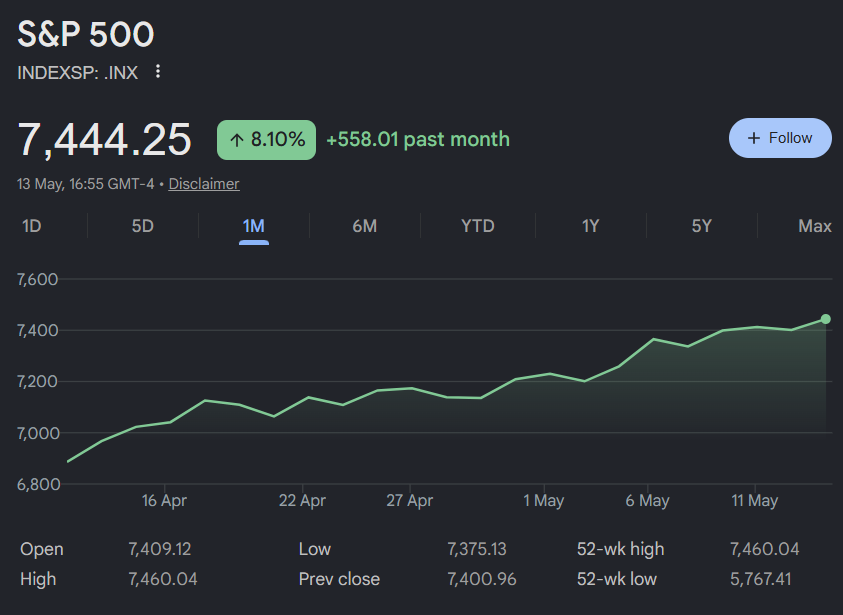The height and width of the screenshot is (615, 843).
Task: Click the green up-arrow 8.10% badge
Action: tap(266, 140)
